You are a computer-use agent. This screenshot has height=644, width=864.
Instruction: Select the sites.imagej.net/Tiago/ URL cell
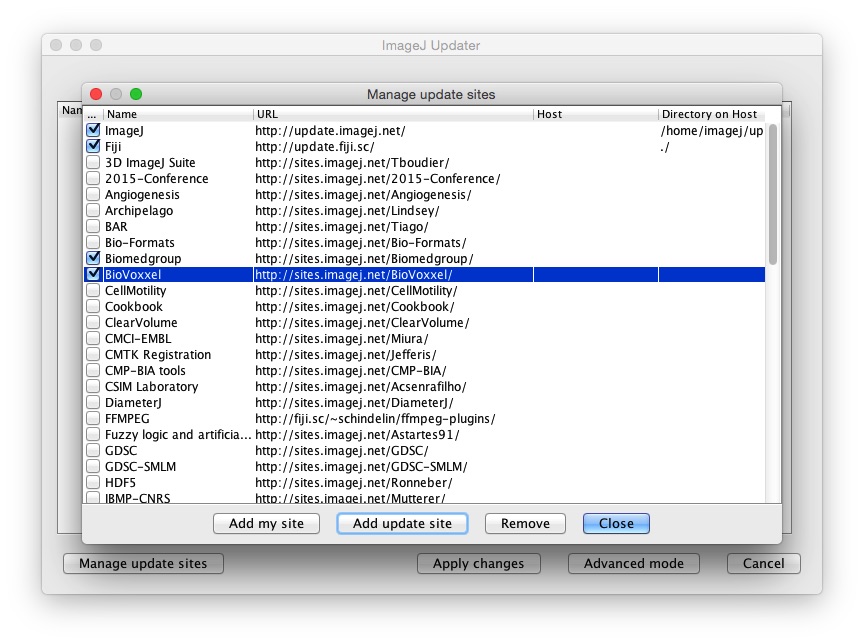[x=393, y=226]
